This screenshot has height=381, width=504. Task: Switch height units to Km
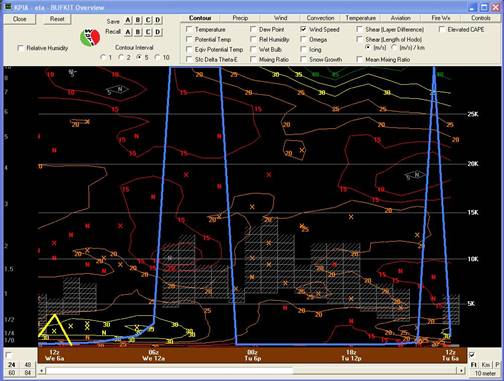(x=486, y=365)
